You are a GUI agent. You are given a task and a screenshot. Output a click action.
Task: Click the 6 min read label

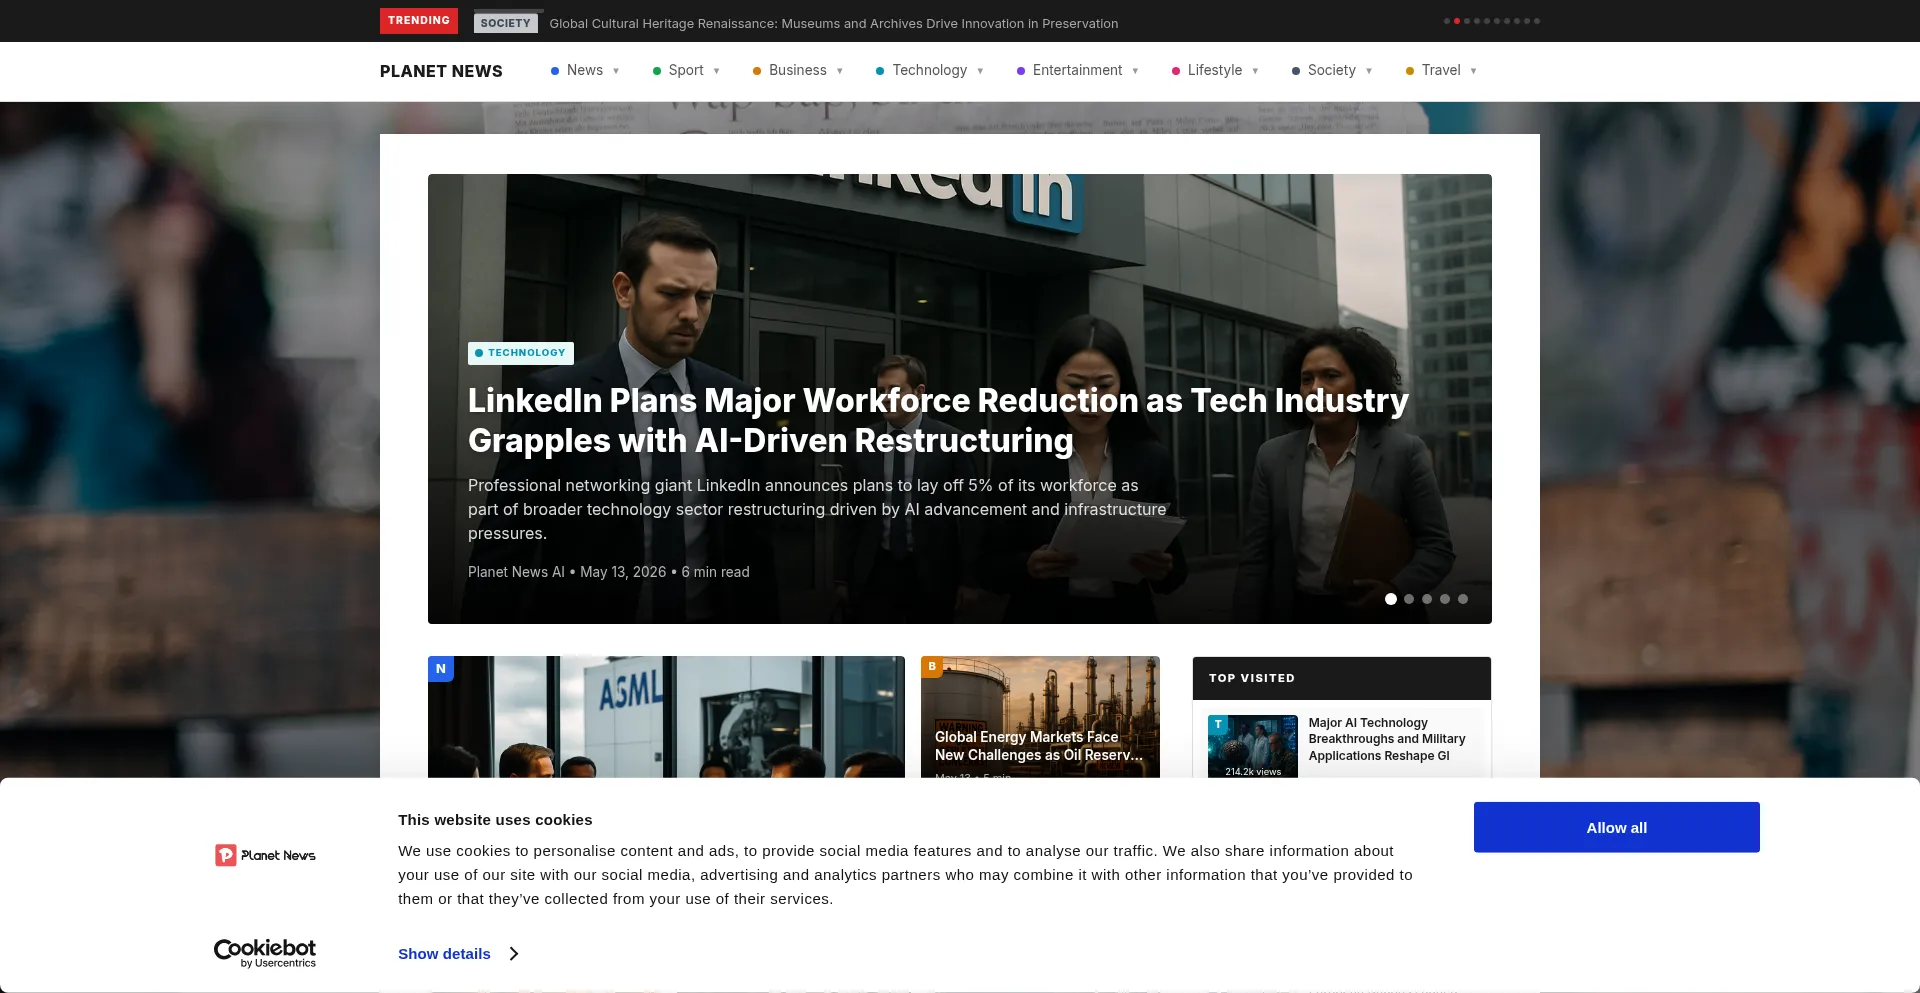715,572
